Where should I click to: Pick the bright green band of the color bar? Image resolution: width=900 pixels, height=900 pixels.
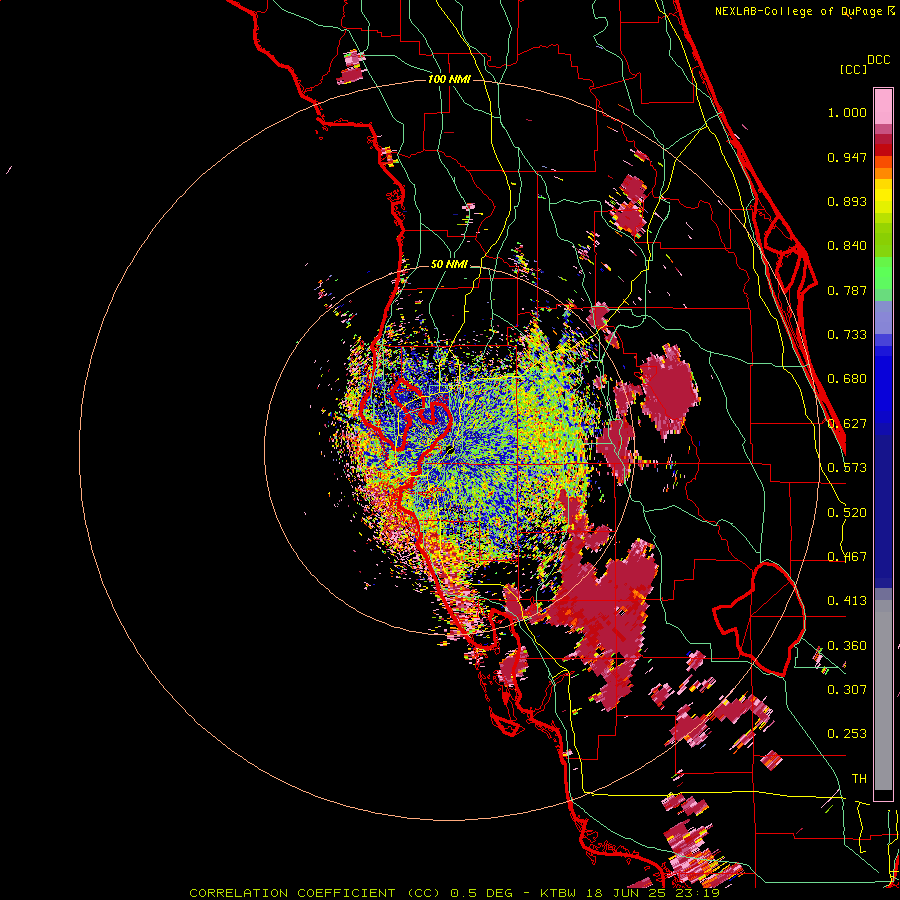pyautogui.click(x=883, y=273)
